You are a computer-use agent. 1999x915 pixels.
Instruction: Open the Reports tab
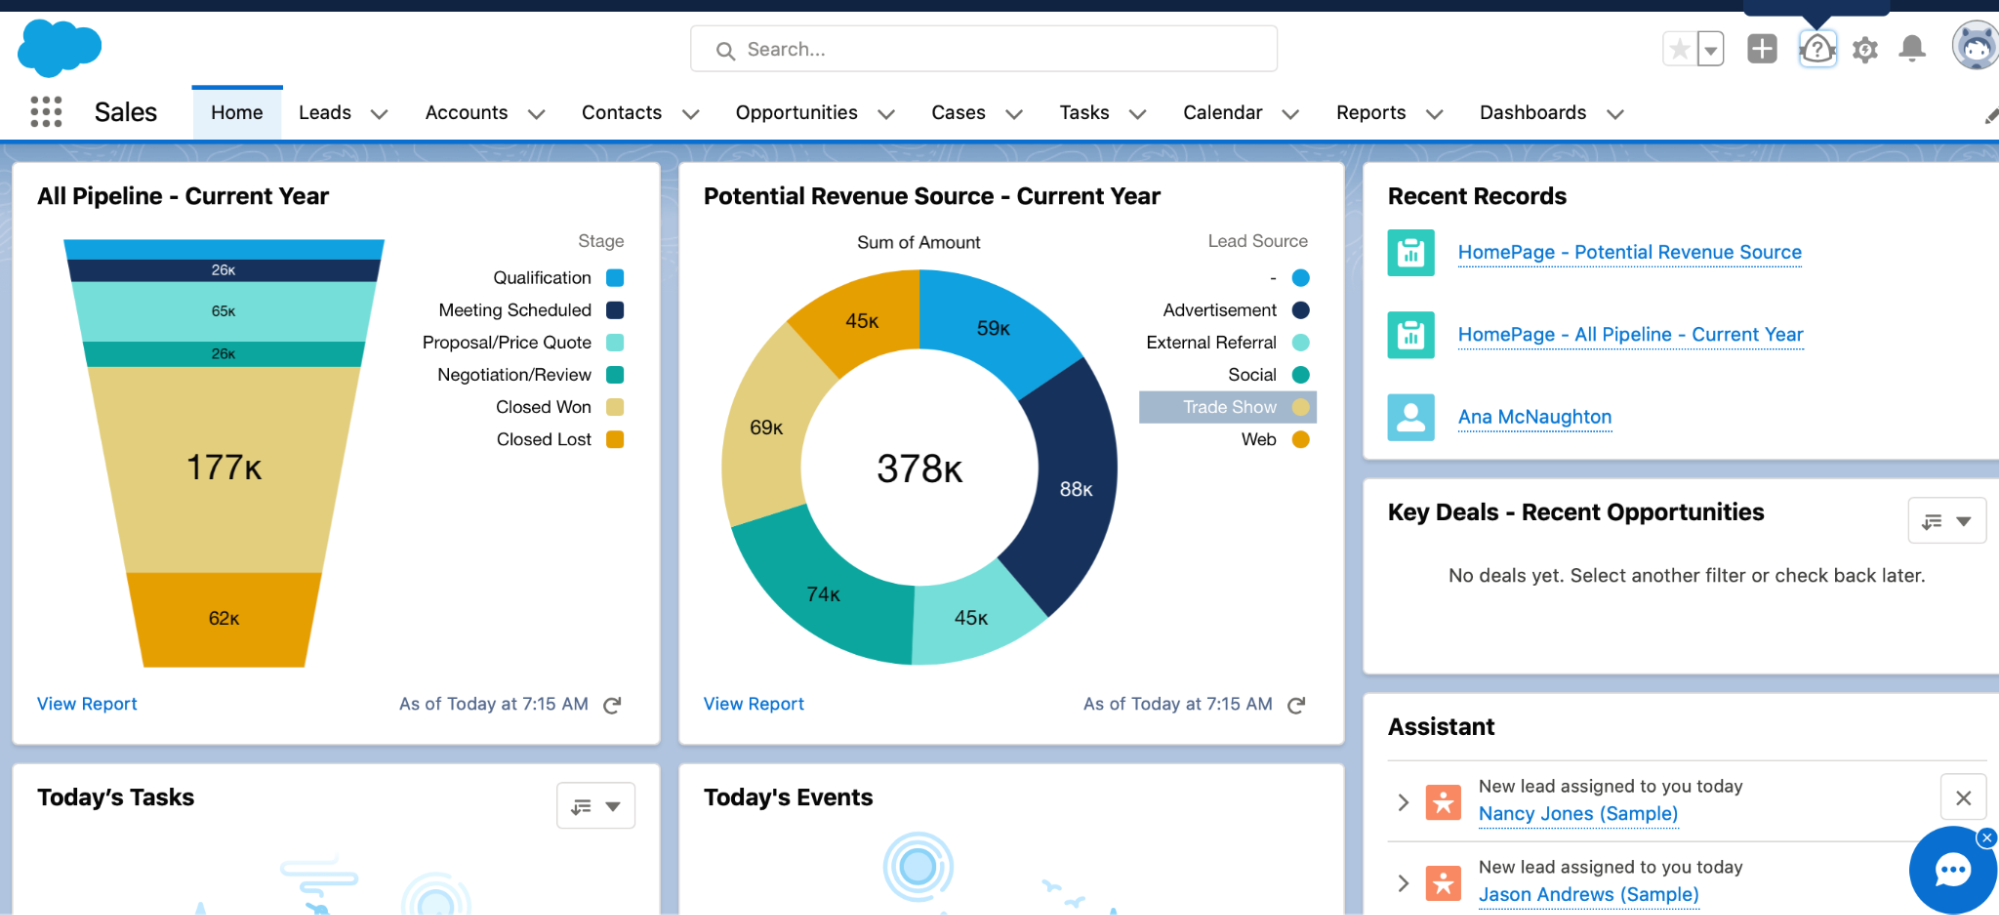(x=1371, y=113)
